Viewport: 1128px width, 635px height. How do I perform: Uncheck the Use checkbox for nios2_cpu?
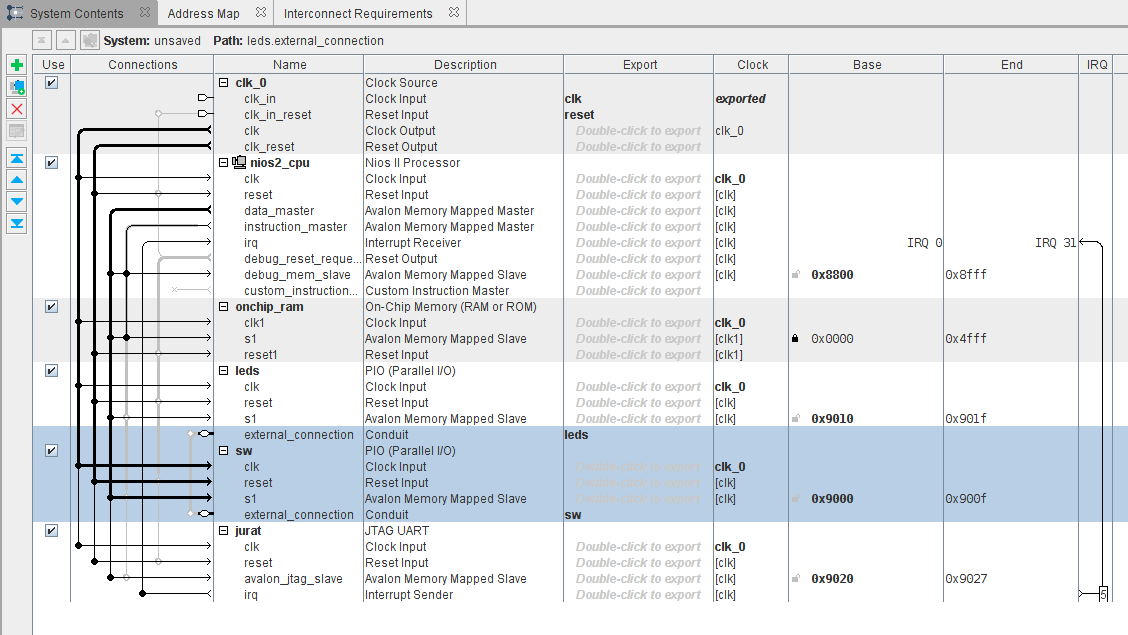[52, 163]
